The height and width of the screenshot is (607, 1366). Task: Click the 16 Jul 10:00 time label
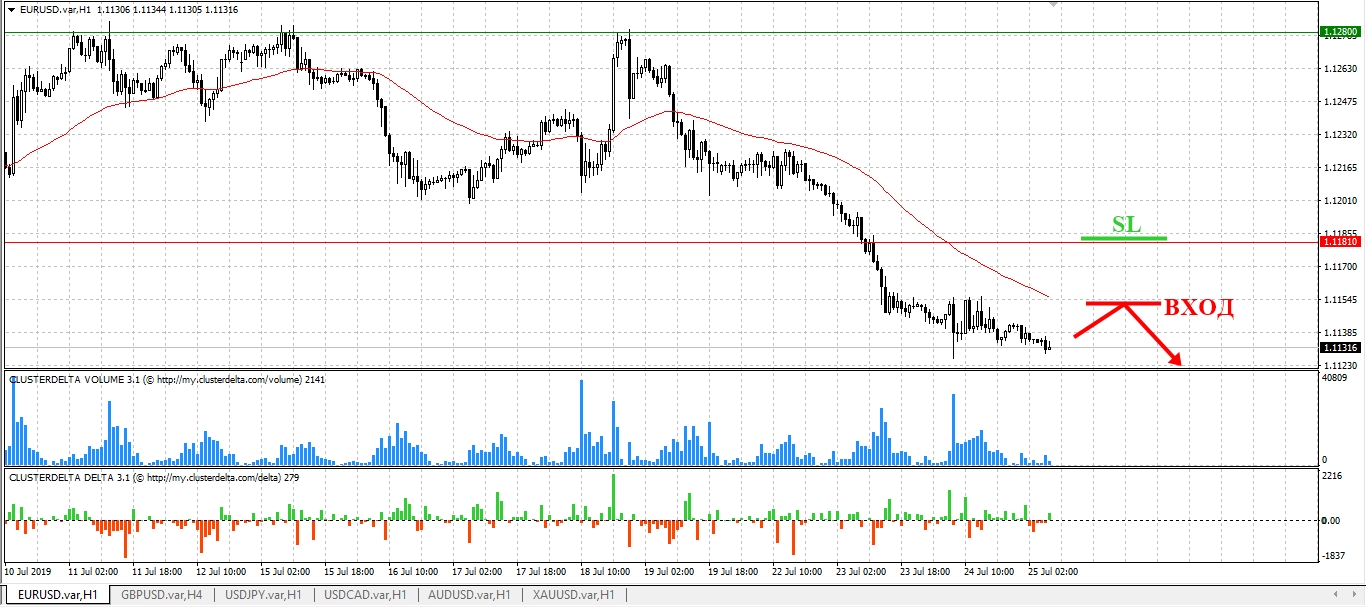click(x=413, y=572)
